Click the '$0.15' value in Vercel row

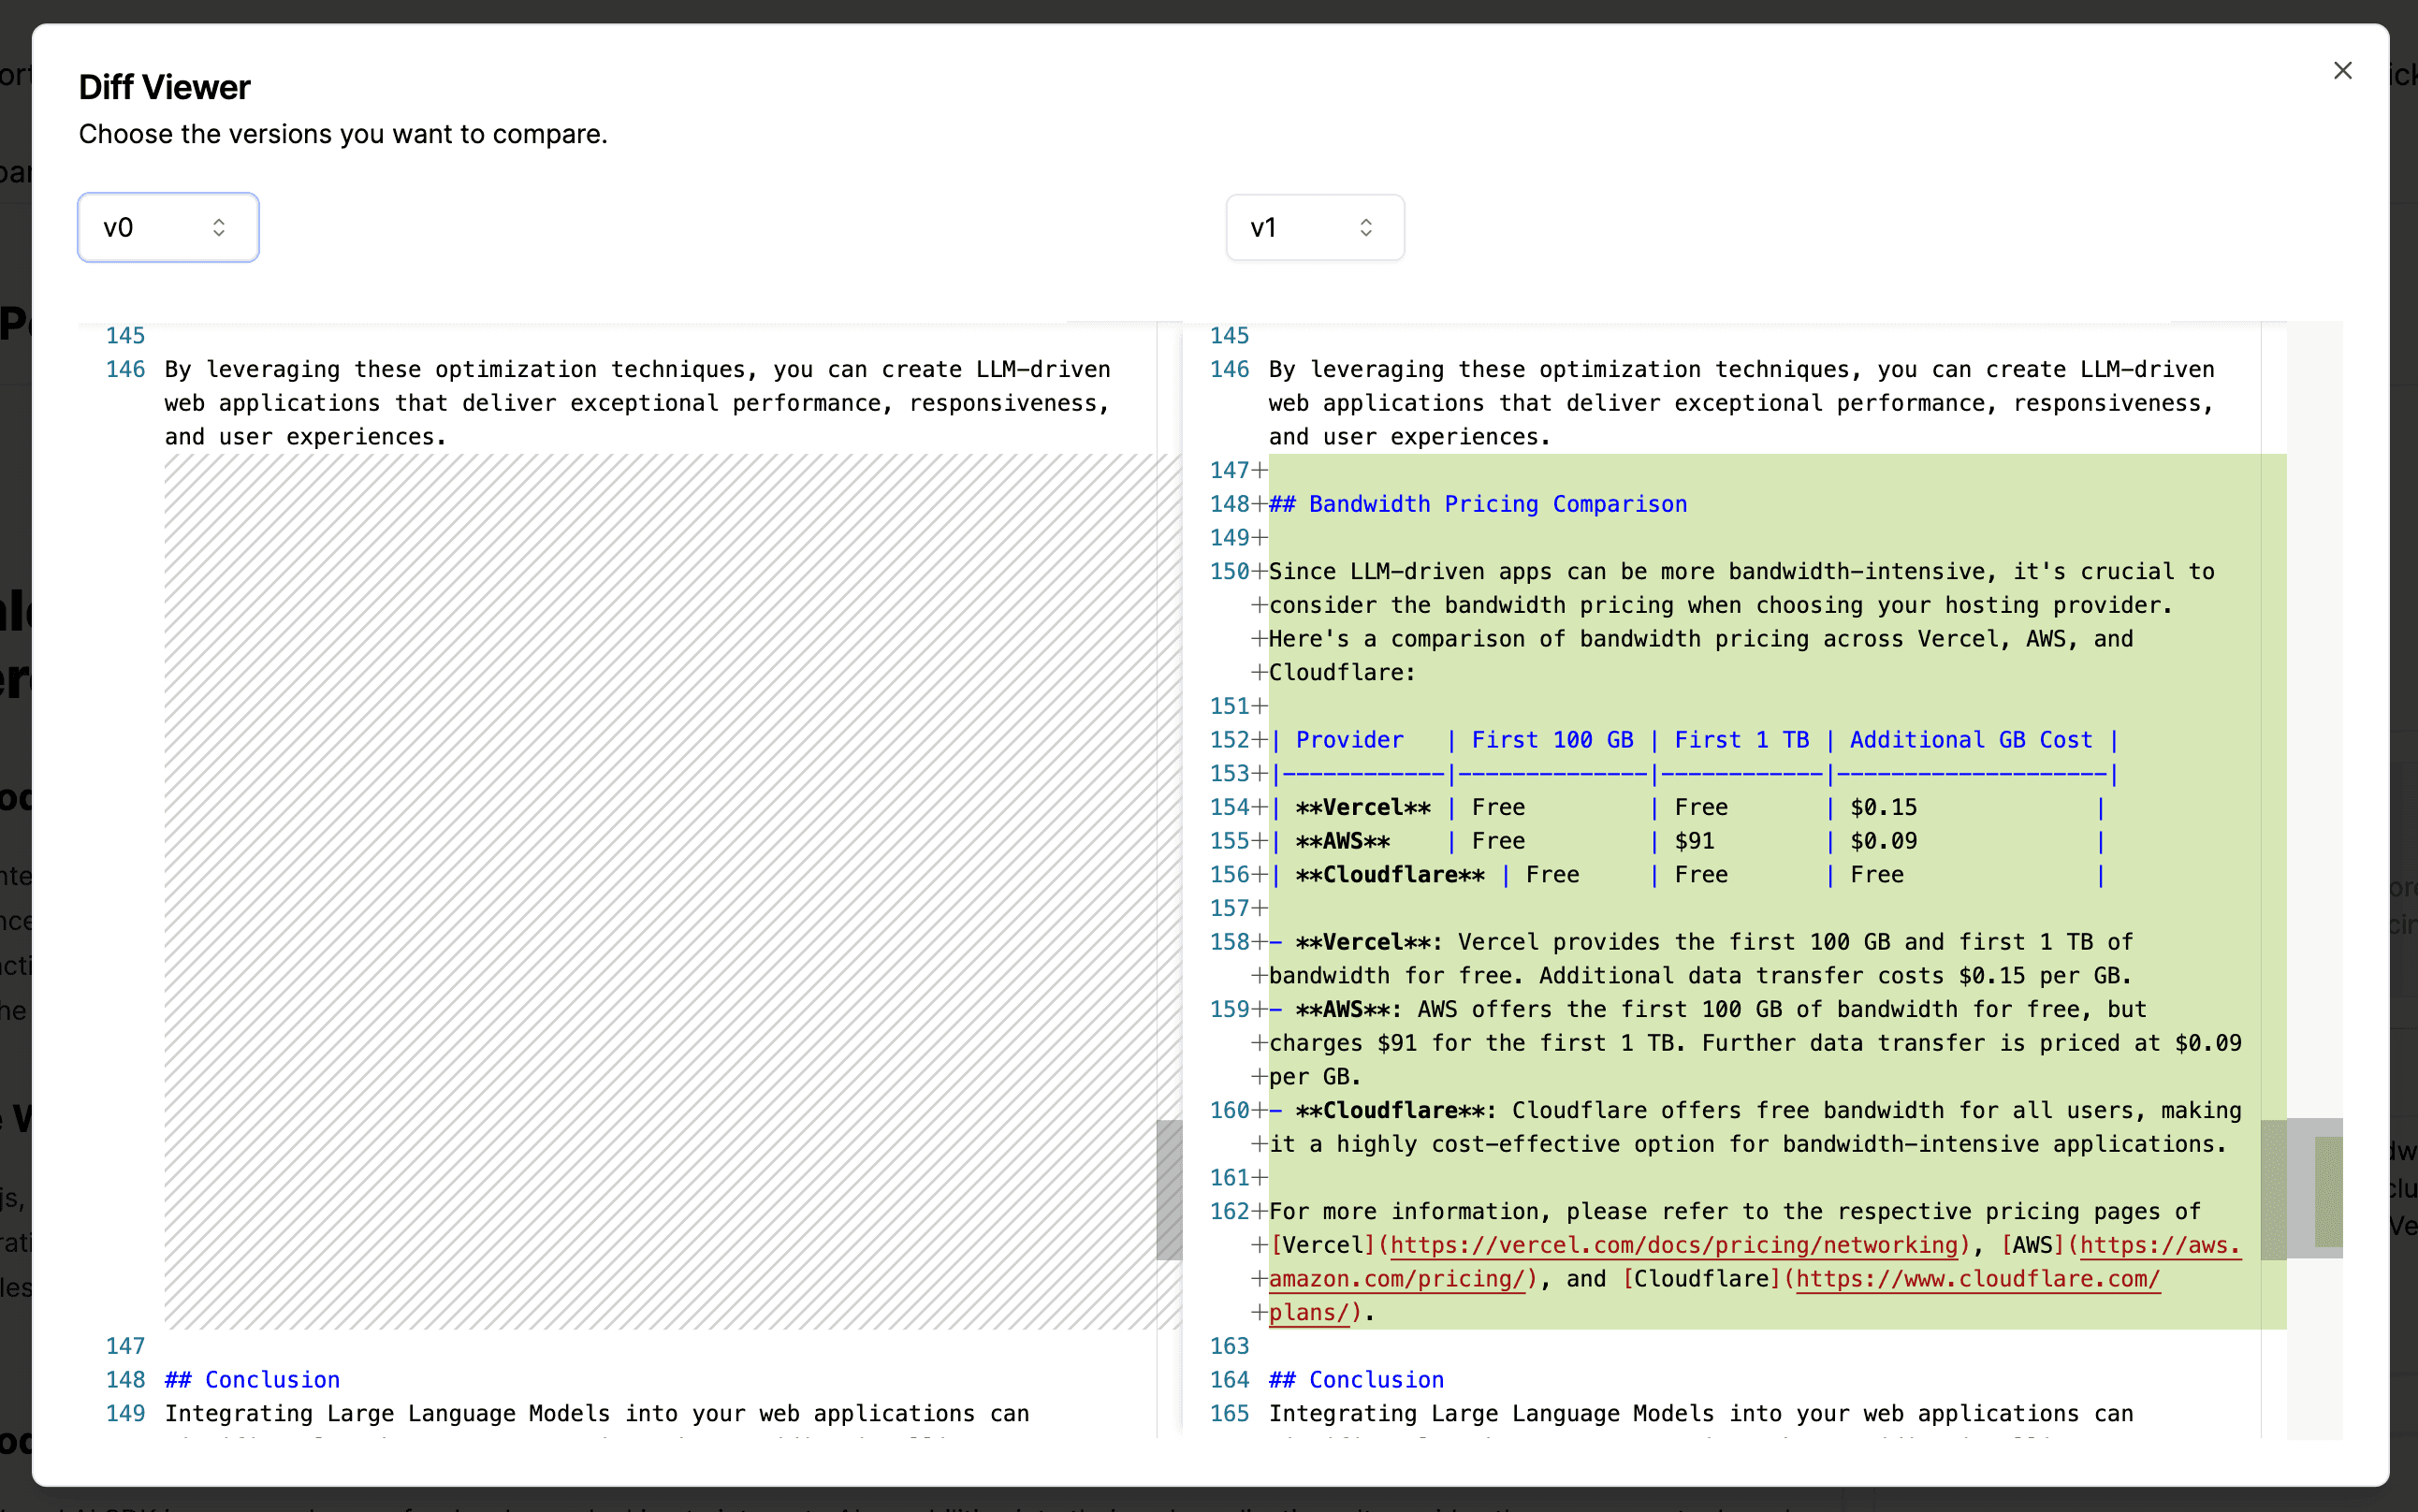click(x=1884, y=807)
